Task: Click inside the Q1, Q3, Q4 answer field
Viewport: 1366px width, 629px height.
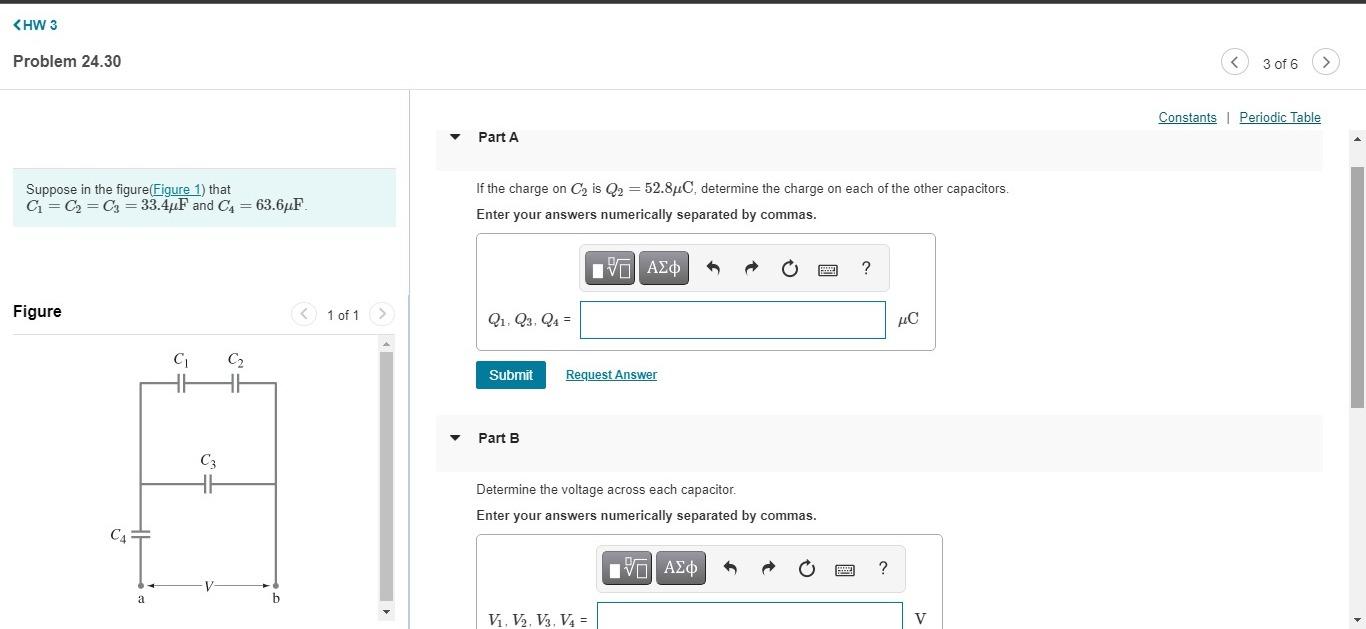Action: (732, 319)
